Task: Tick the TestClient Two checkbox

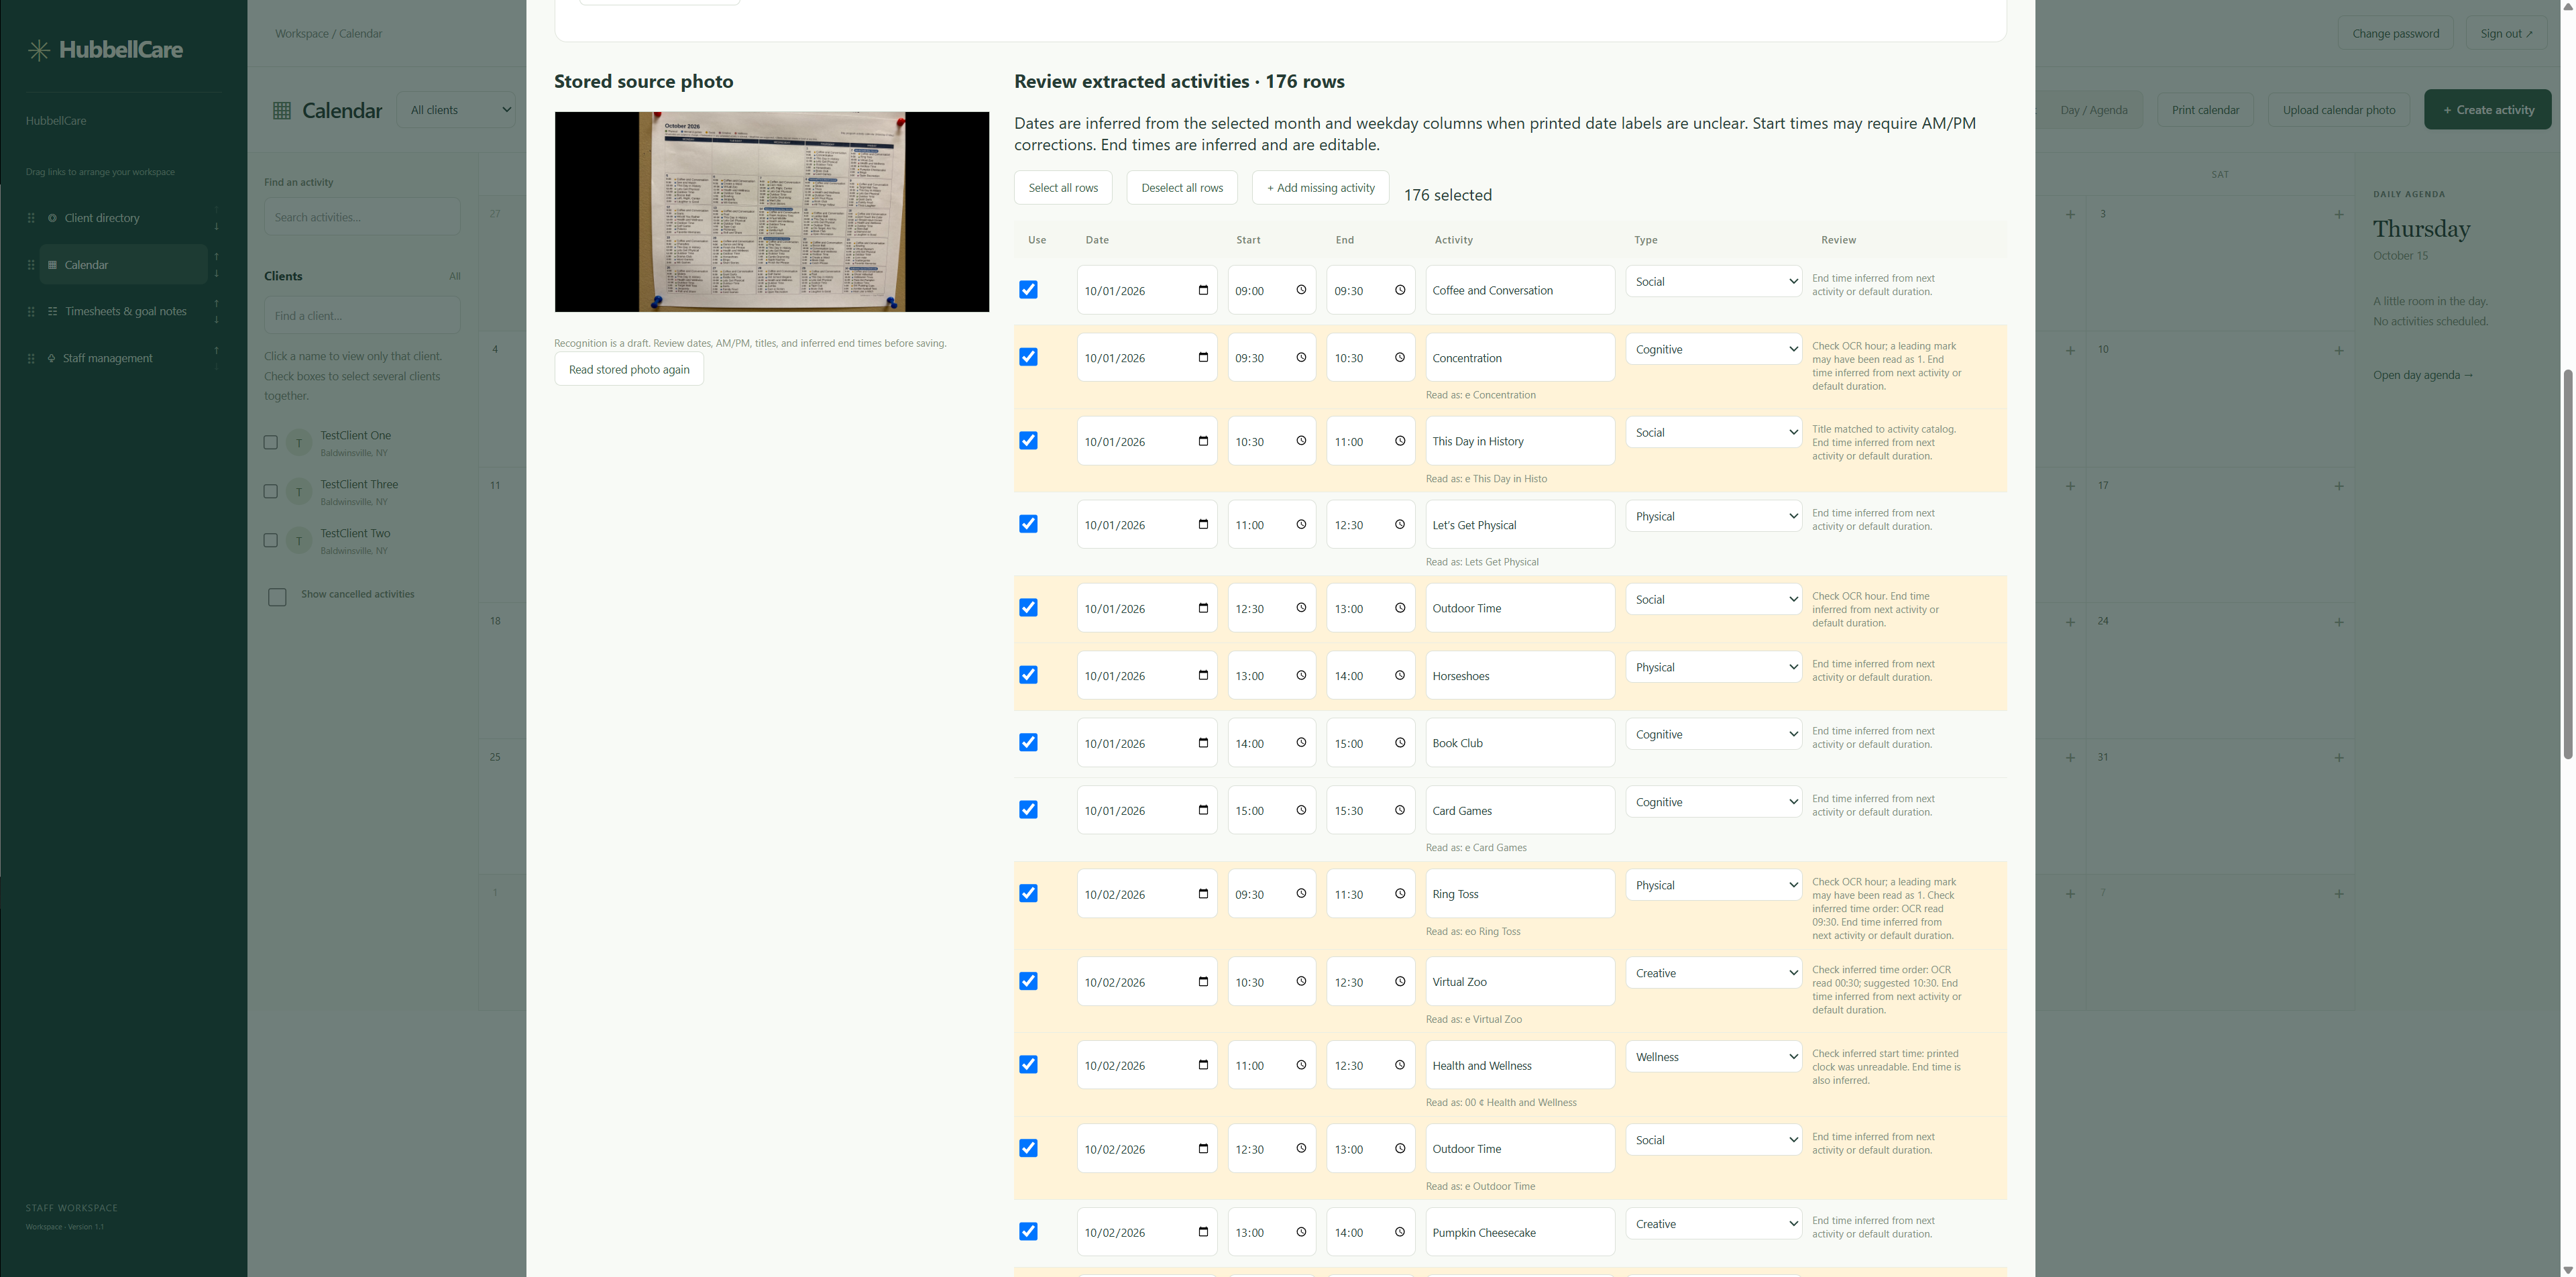Action: click(x=270, y=540)
